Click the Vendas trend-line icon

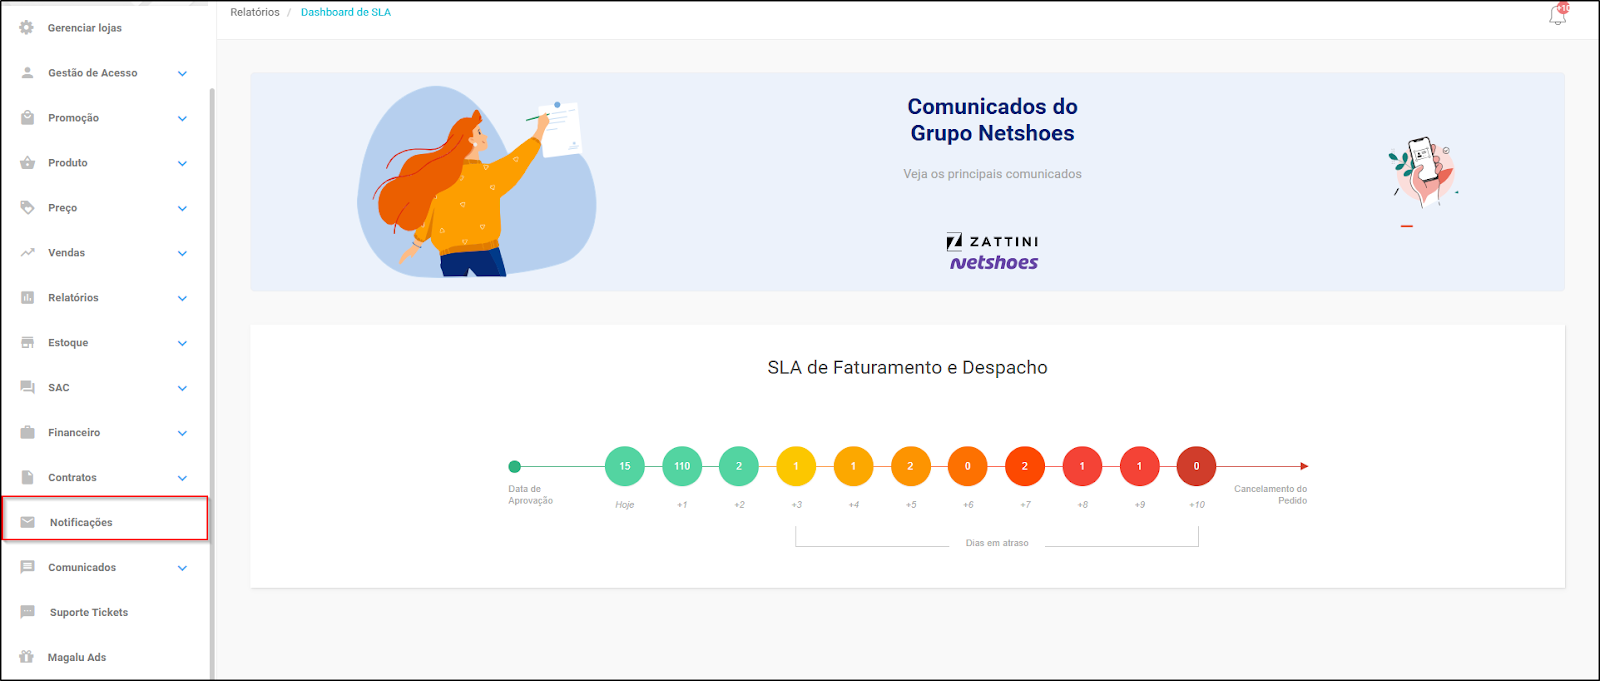[x=27, y=253]
